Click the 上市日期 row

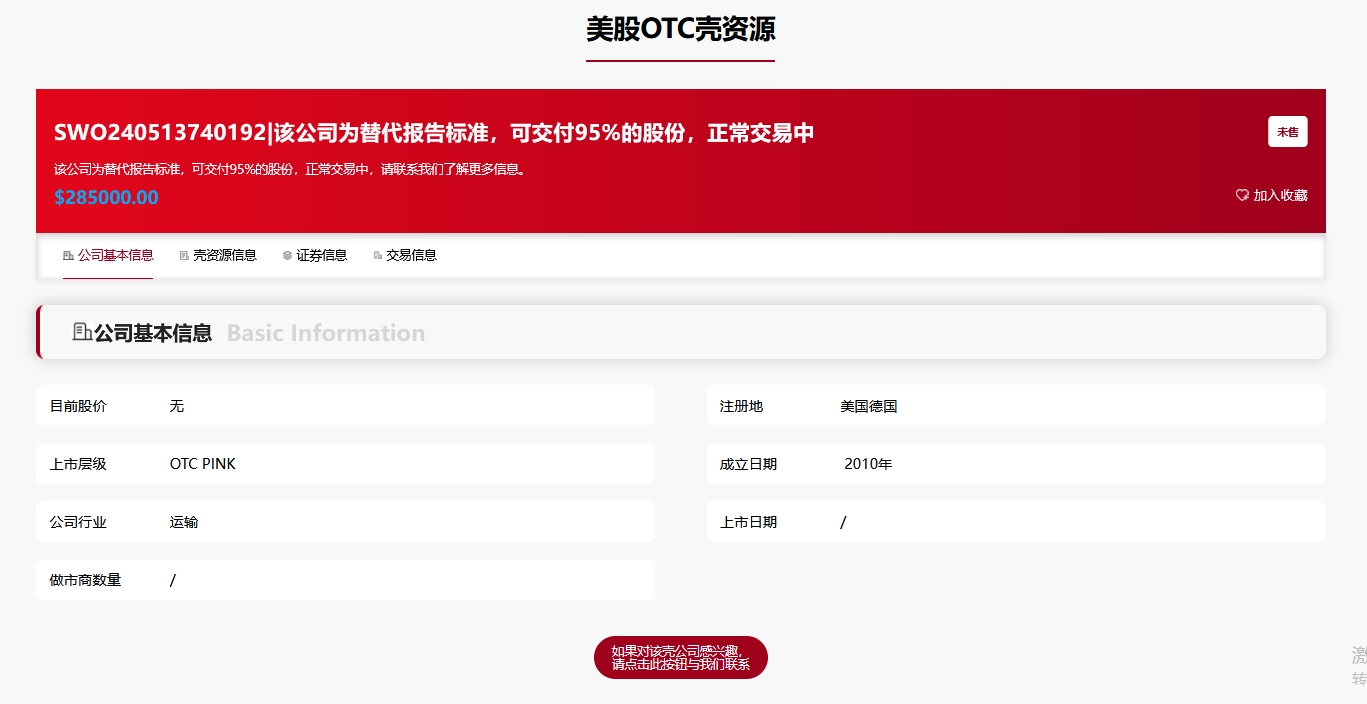click(1016, 522)
